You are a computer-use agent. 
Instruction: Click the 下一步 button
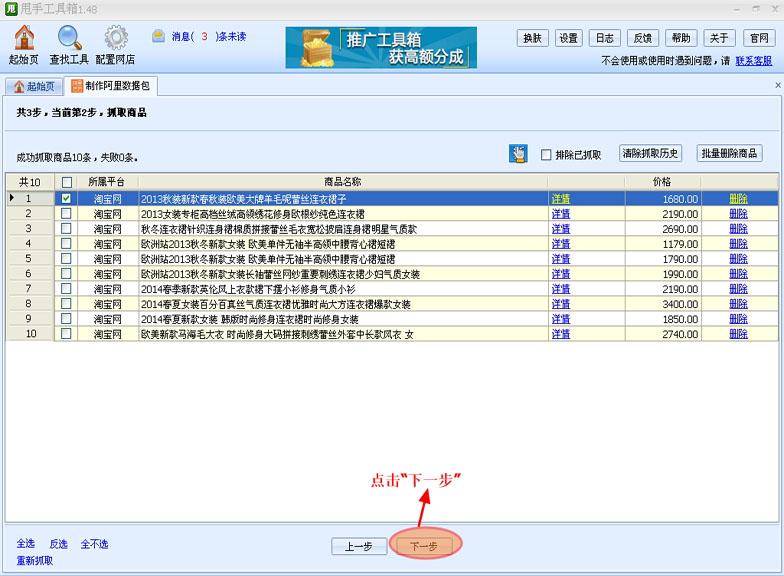pos(424,546)
